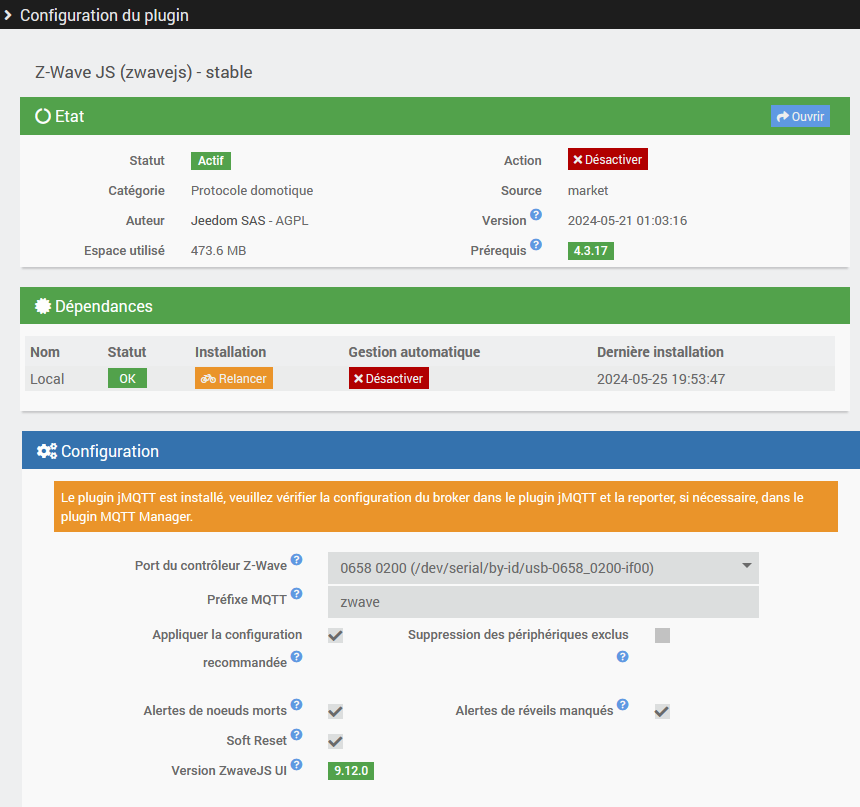Screen dimensions: 860x807
Task: Toggle Alertes de noeuds morts checkbox
Action: click(335, 712)
